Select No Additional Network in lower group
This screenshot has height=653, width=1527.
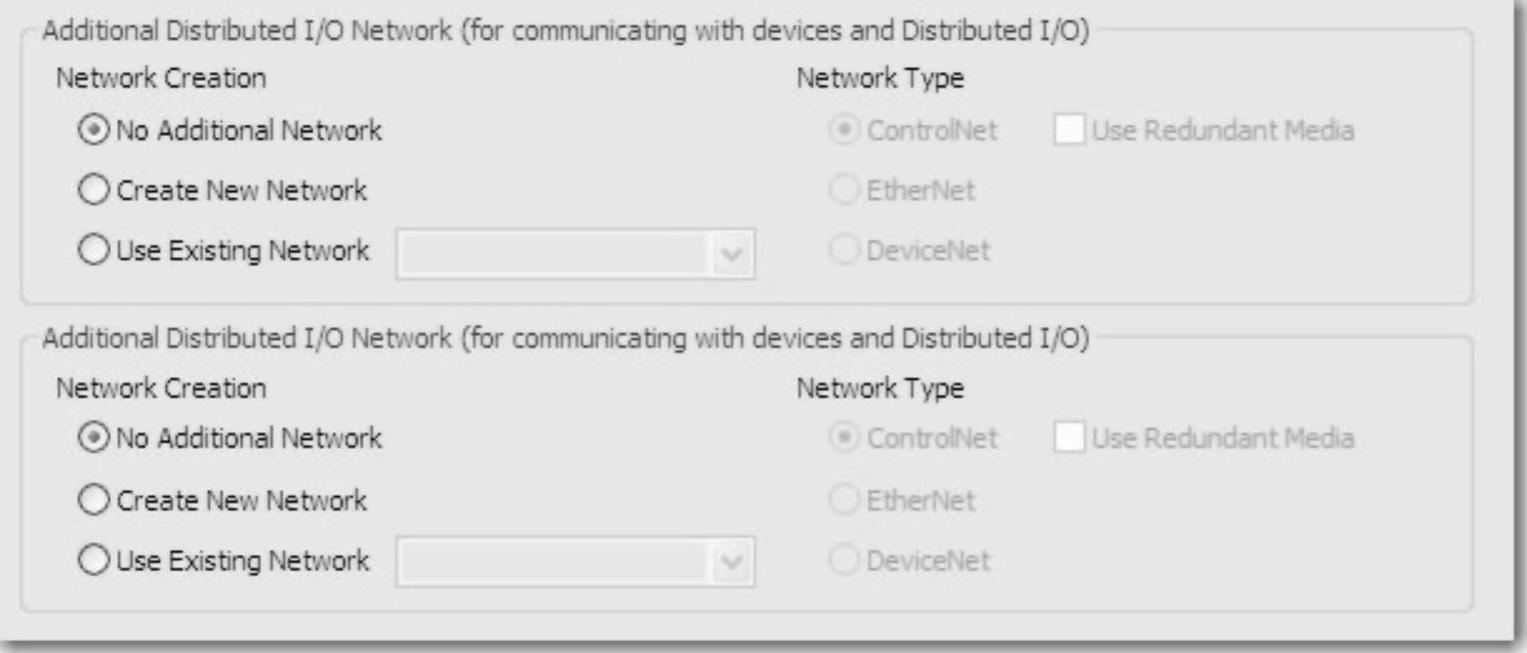(x=92, y=438)
